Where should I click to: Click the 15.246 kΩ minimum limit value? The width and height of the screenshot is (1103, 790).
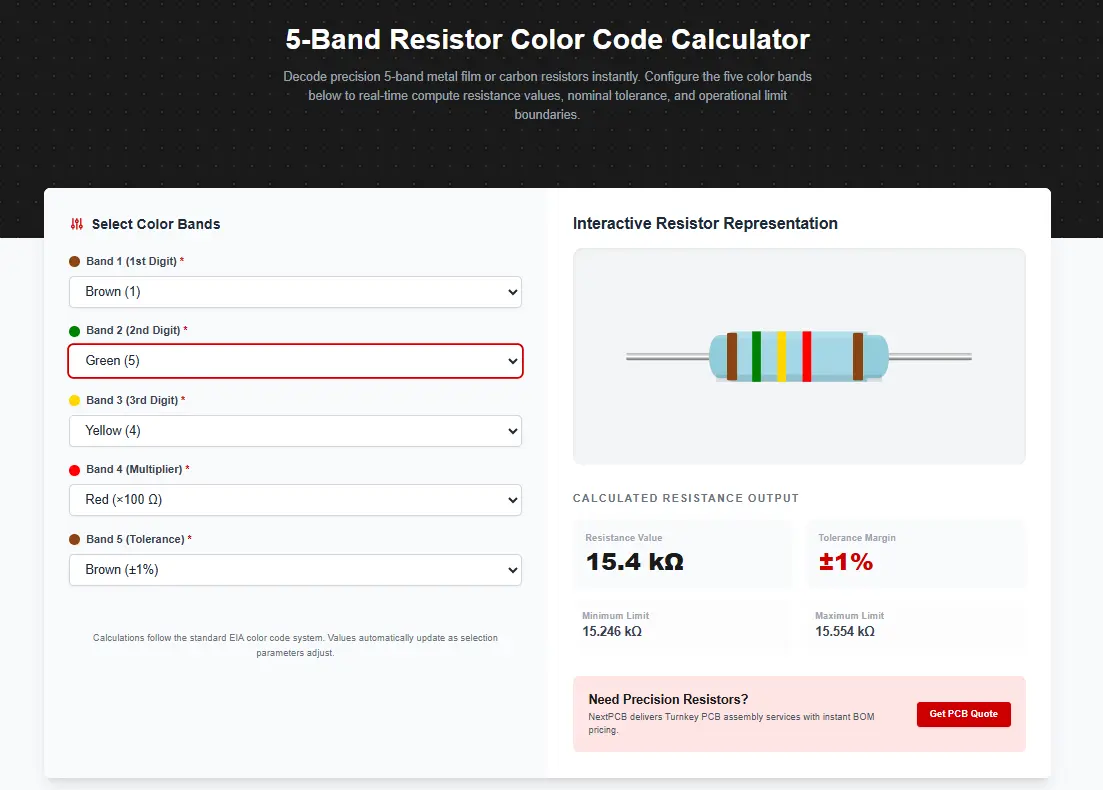(612, 631)
